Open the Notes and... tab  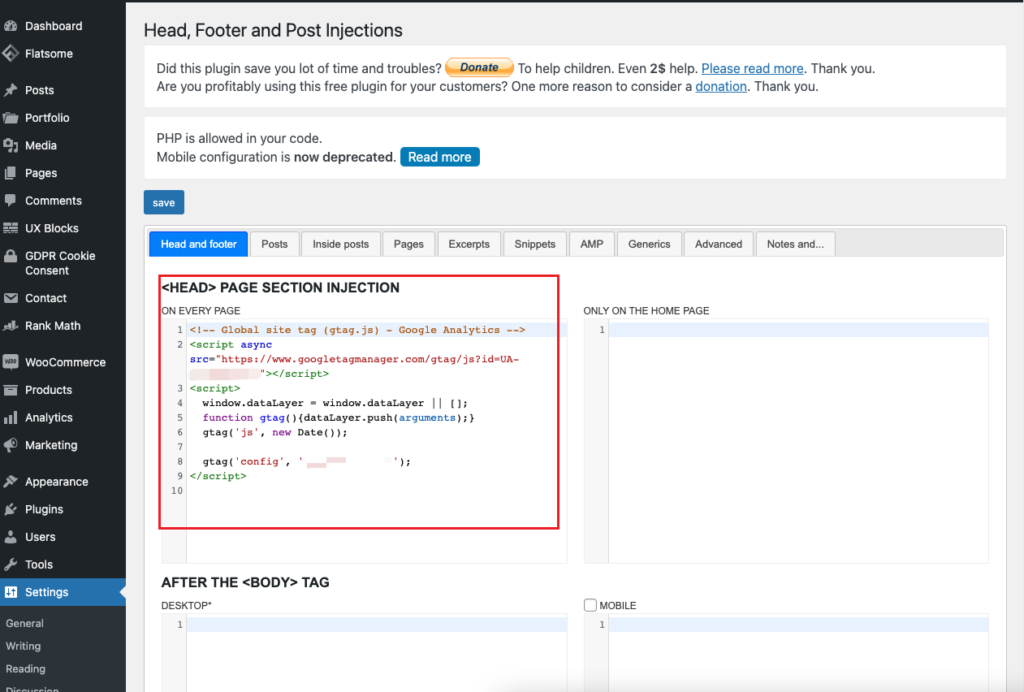click(x=795, y=244)
